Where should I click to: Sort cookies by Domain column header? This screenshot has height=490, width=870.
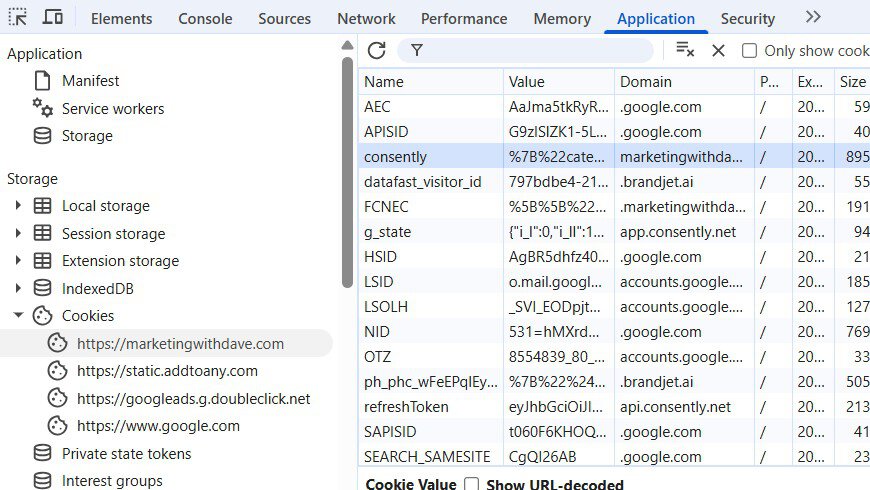(684, 82)
